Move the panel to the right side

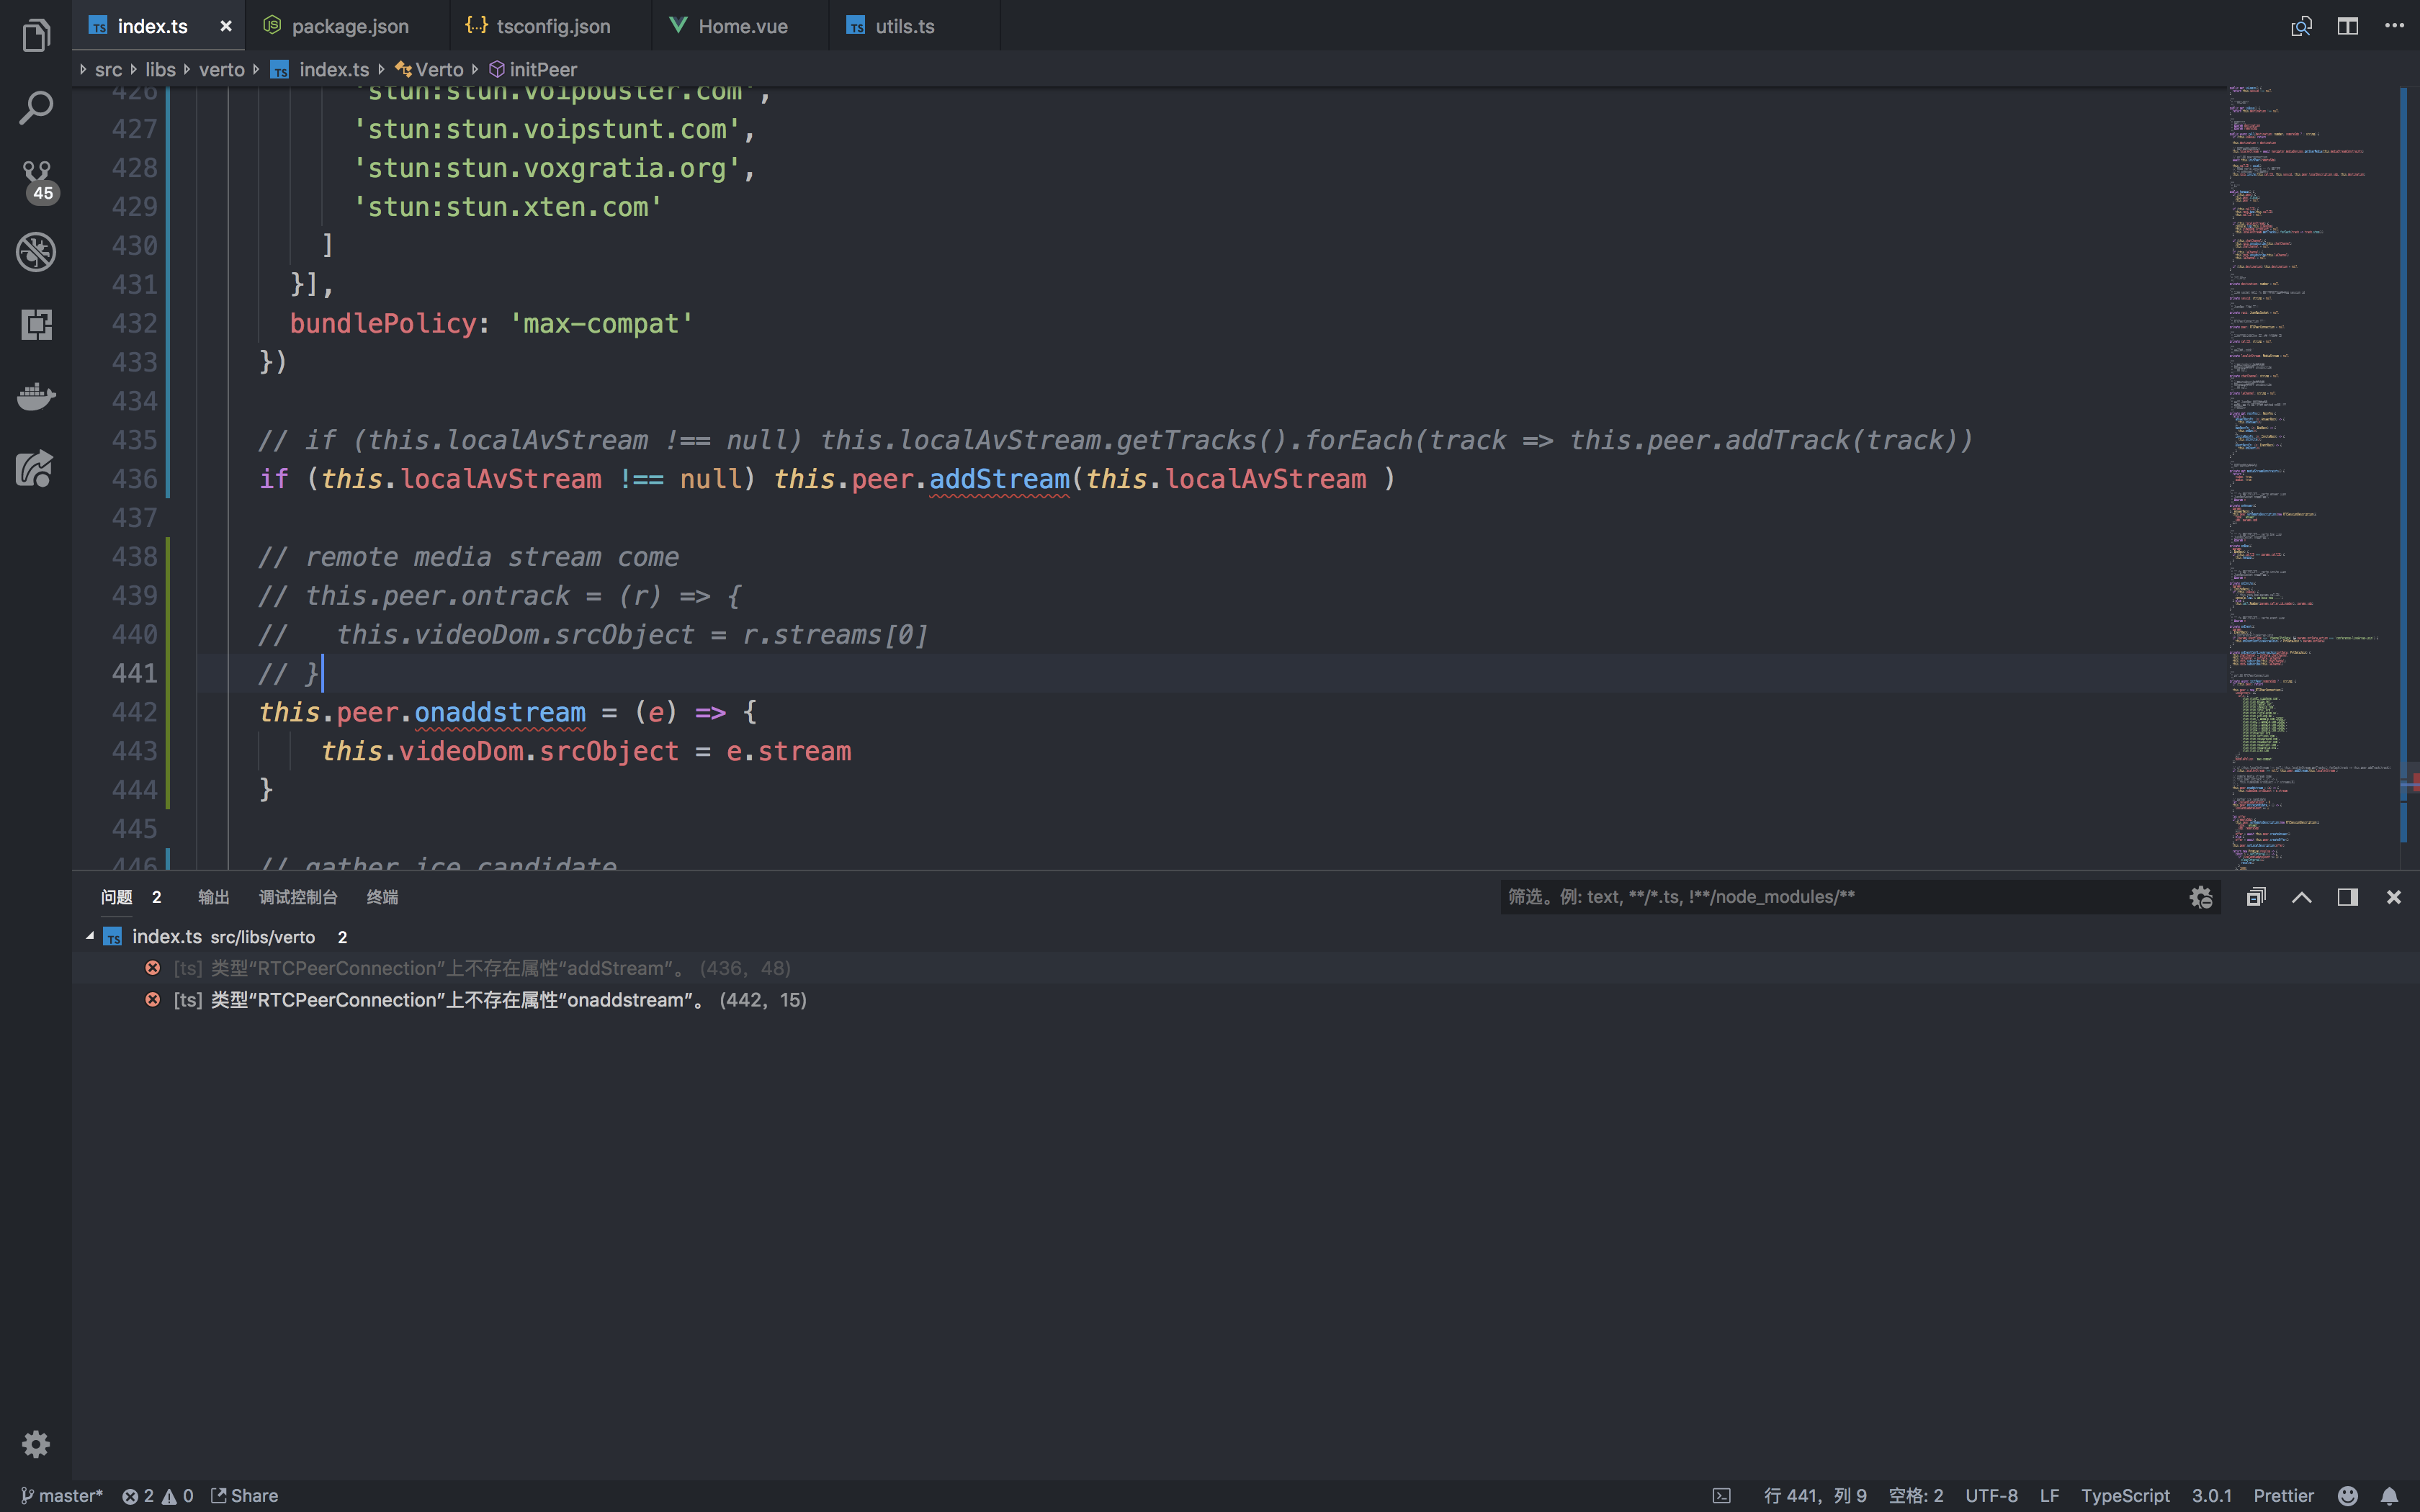tap(2347, 897)
